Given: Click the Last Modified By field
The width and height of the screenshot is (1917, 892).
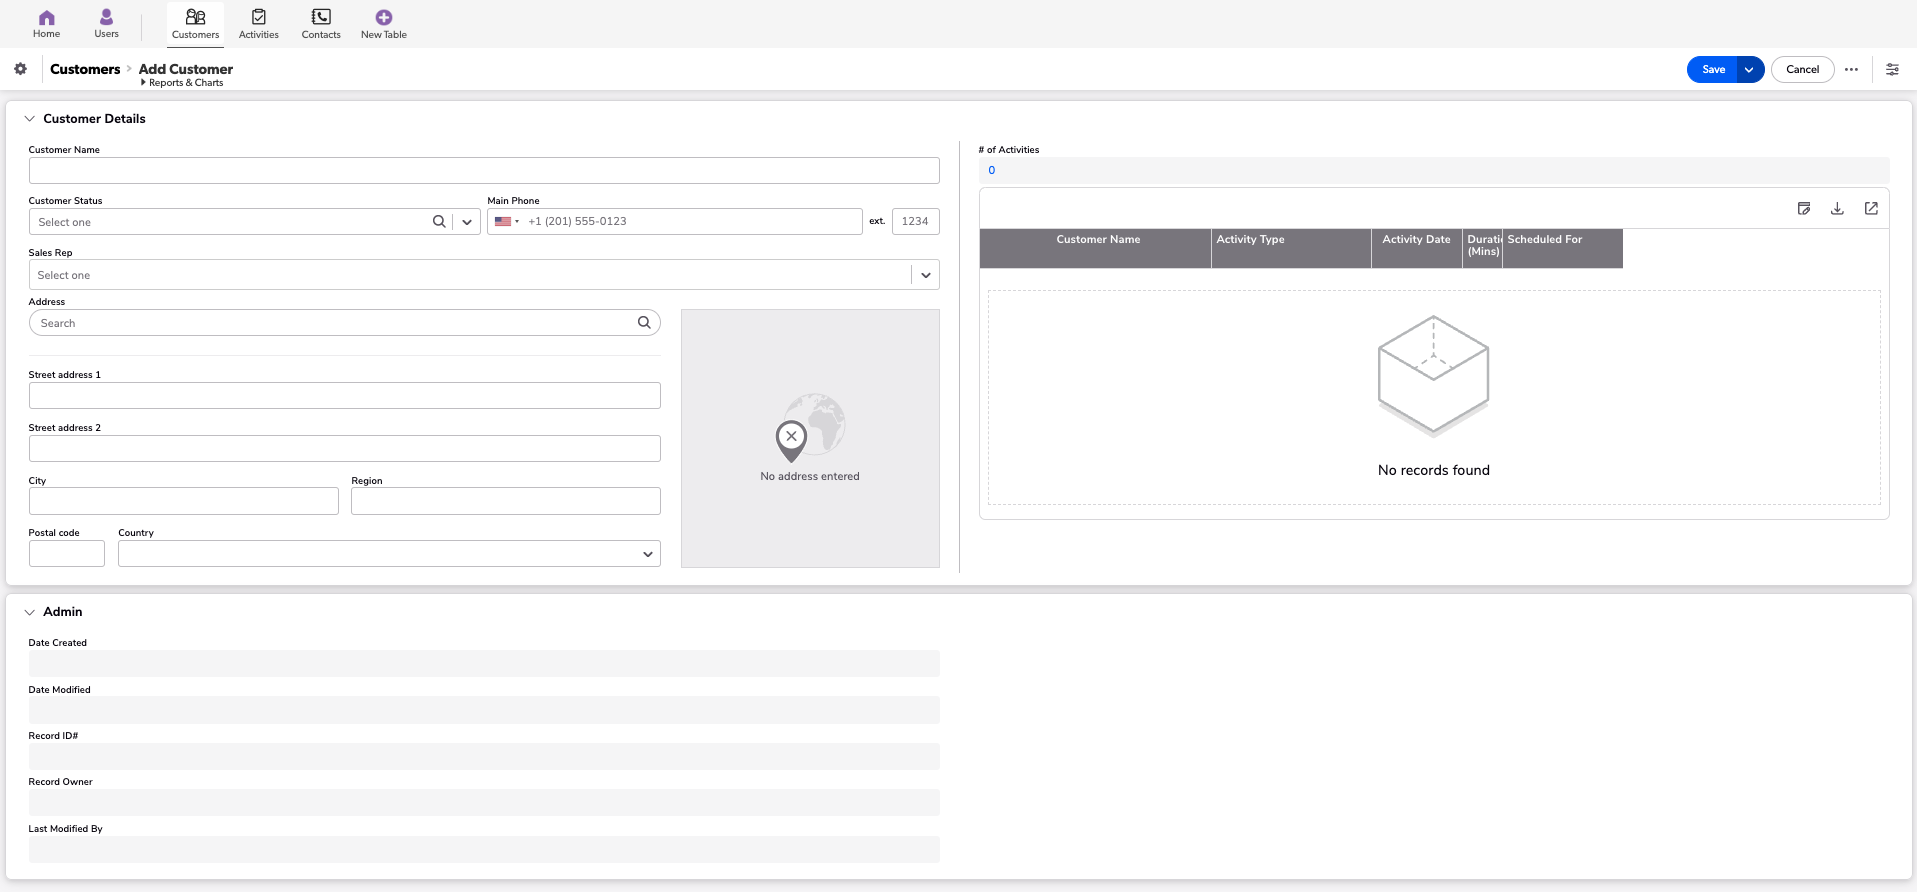Looking at the screenshot, I should point(484,849).
